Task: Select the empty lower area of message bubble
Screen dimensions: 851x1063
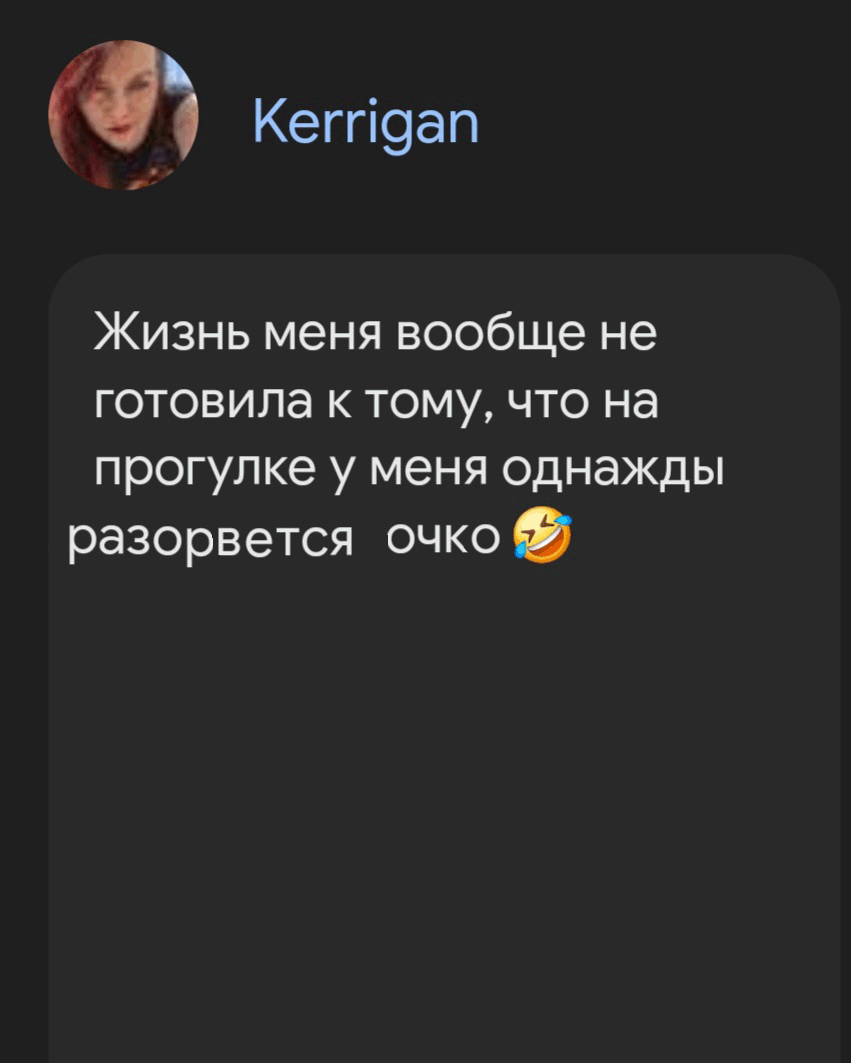Action: 444,814
